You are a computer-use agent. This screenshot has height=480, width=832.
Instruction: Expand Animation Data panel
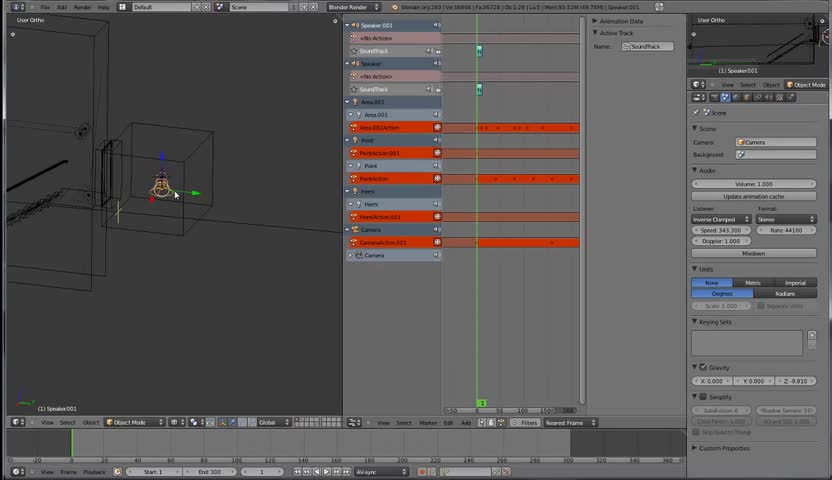point(595,21)
